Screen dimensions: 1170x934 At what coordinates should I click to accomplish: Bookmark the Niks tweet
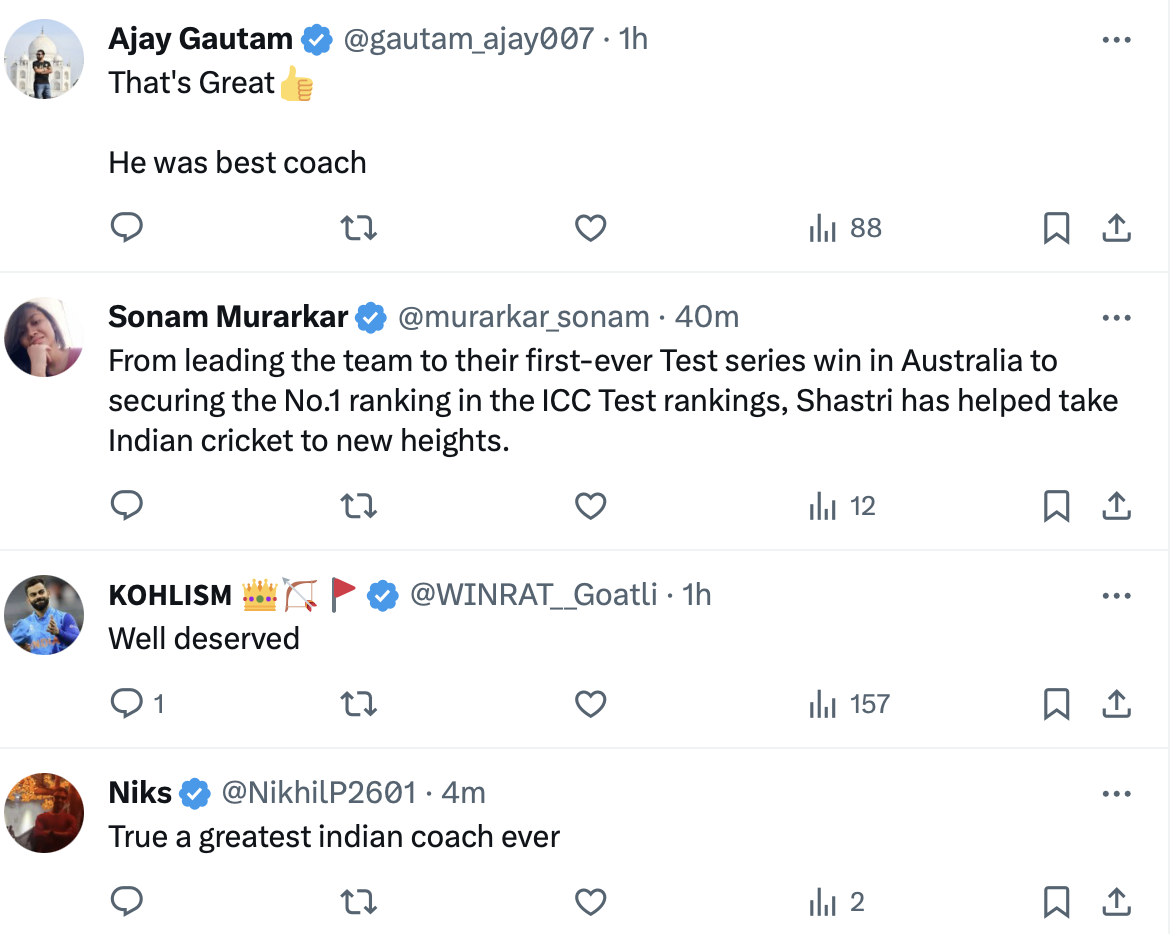pyautogui.click(x=1056, y=903)
